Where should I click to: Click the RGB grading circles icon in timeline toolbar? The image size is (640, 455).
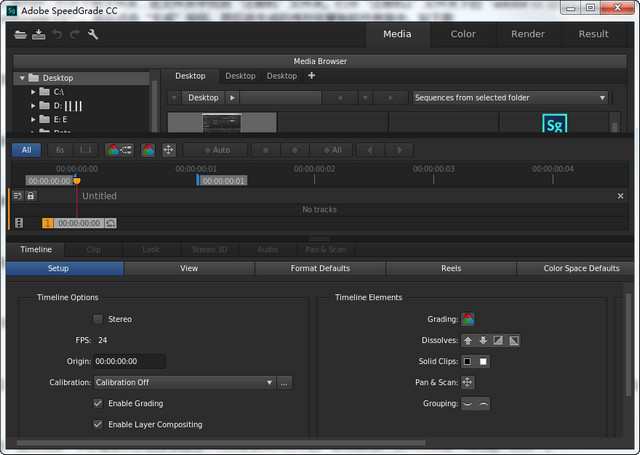[148, 150]
